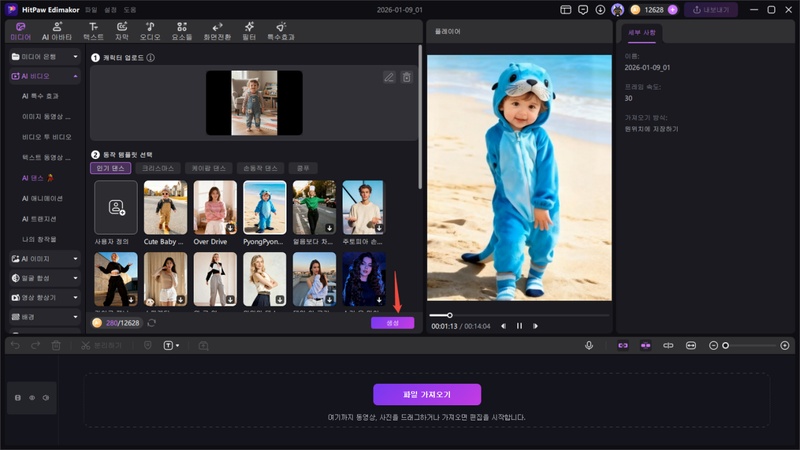Select AI 댄스 in sidebar
Image resolution: width=800 pixels, height=450 pixels.
coord(37,178)
